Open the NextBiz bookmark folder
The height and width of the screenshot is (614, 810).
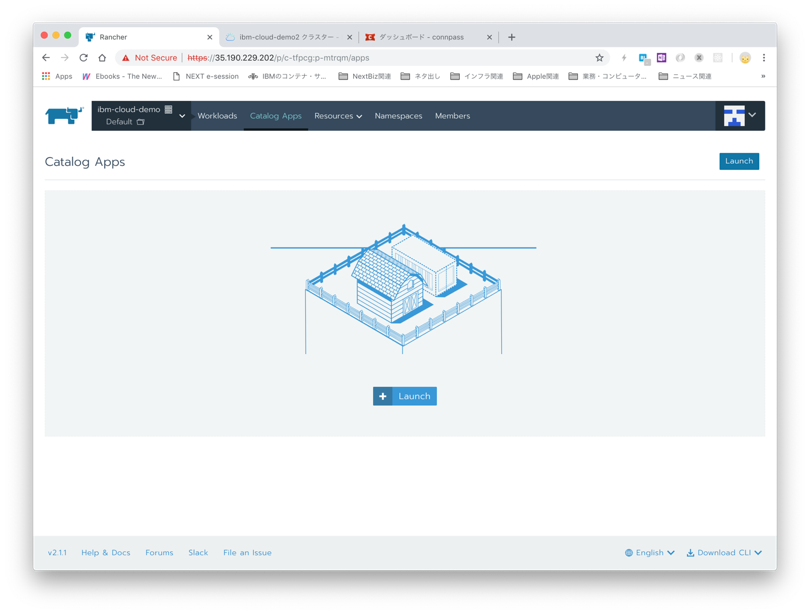pos(365,76)
